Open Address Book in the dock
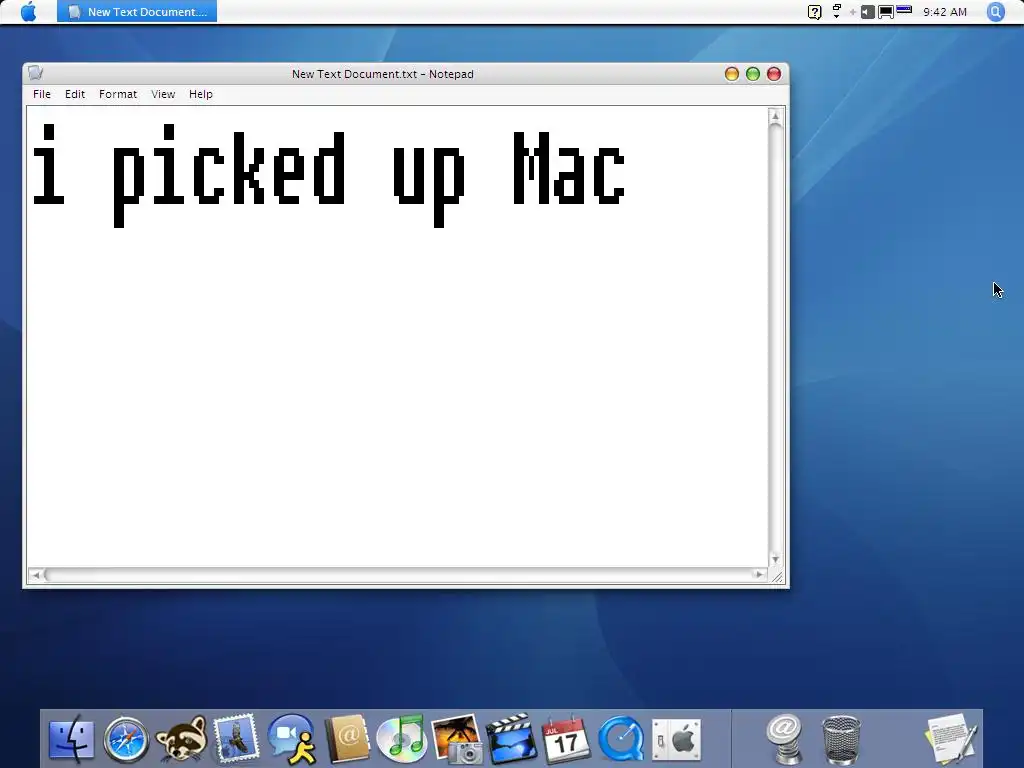This screenshot has width=1024, height=768. tap(347, 739)
